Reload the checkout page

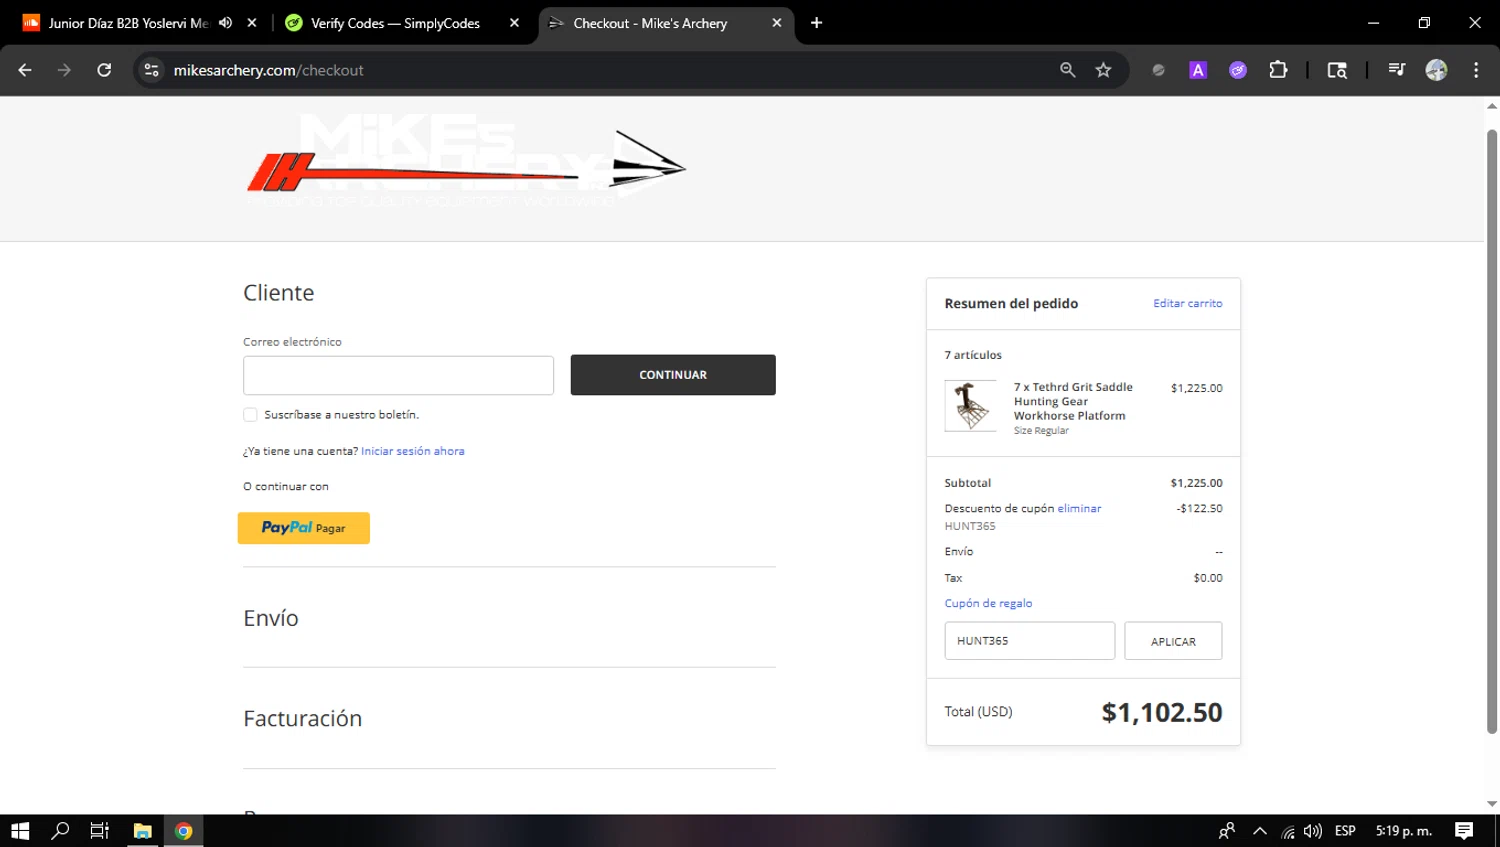pos(104,70)
